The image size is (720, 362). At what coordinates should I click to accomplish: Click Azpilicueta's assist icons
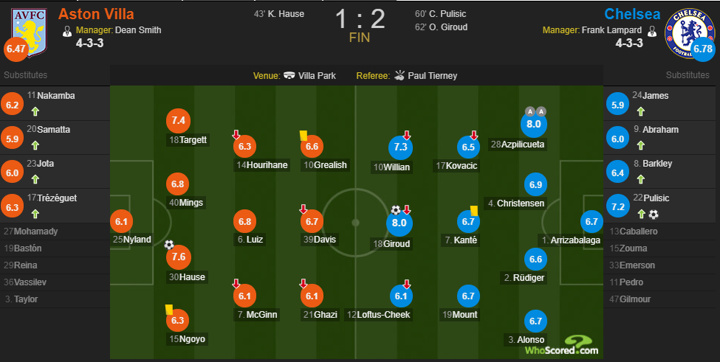click(x=535, y=112)
